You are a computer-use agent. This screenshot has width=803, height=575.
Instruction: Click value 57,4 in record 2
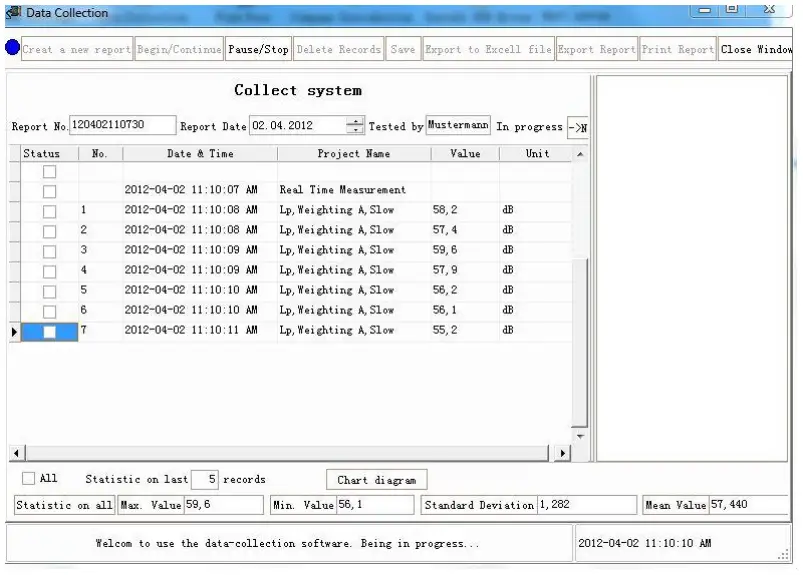click(x=445, y=230)
